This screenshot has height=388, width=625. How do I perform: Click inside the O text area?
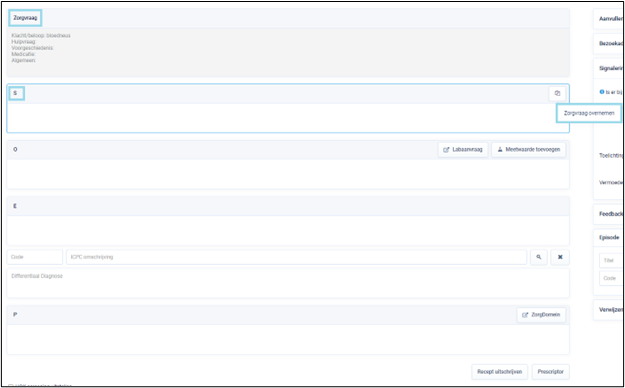pos(288,174)
